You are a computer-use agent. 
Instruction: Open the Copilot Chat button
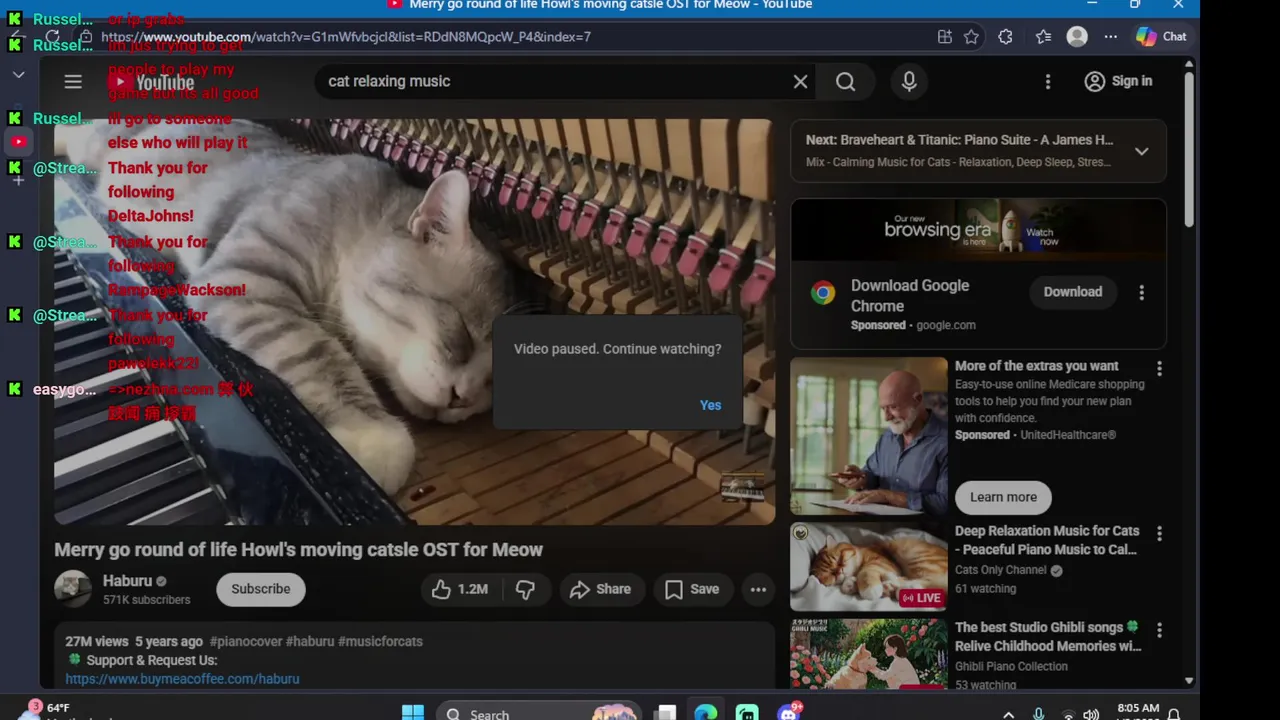point(1161,37)
